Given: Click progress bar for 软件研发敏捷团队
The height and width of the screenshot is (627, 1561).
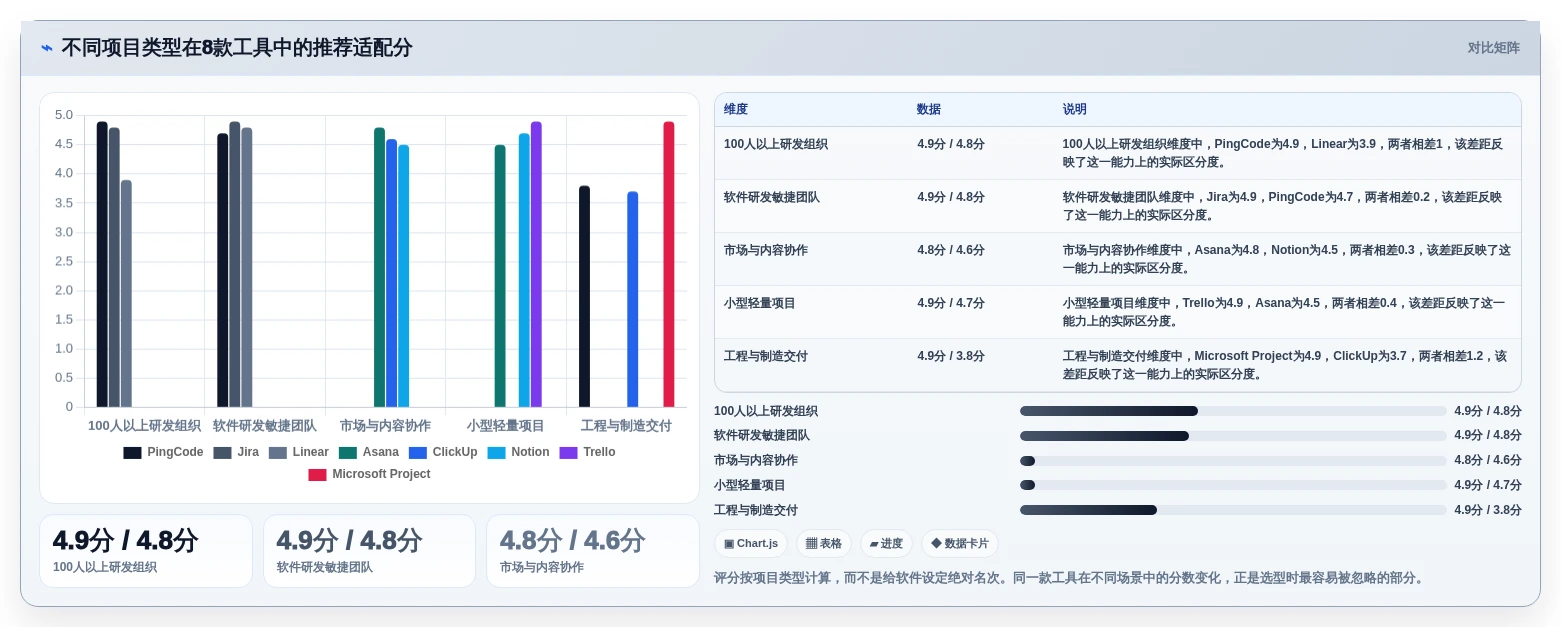Looking at the screenshot, I should click(1233, 436).
